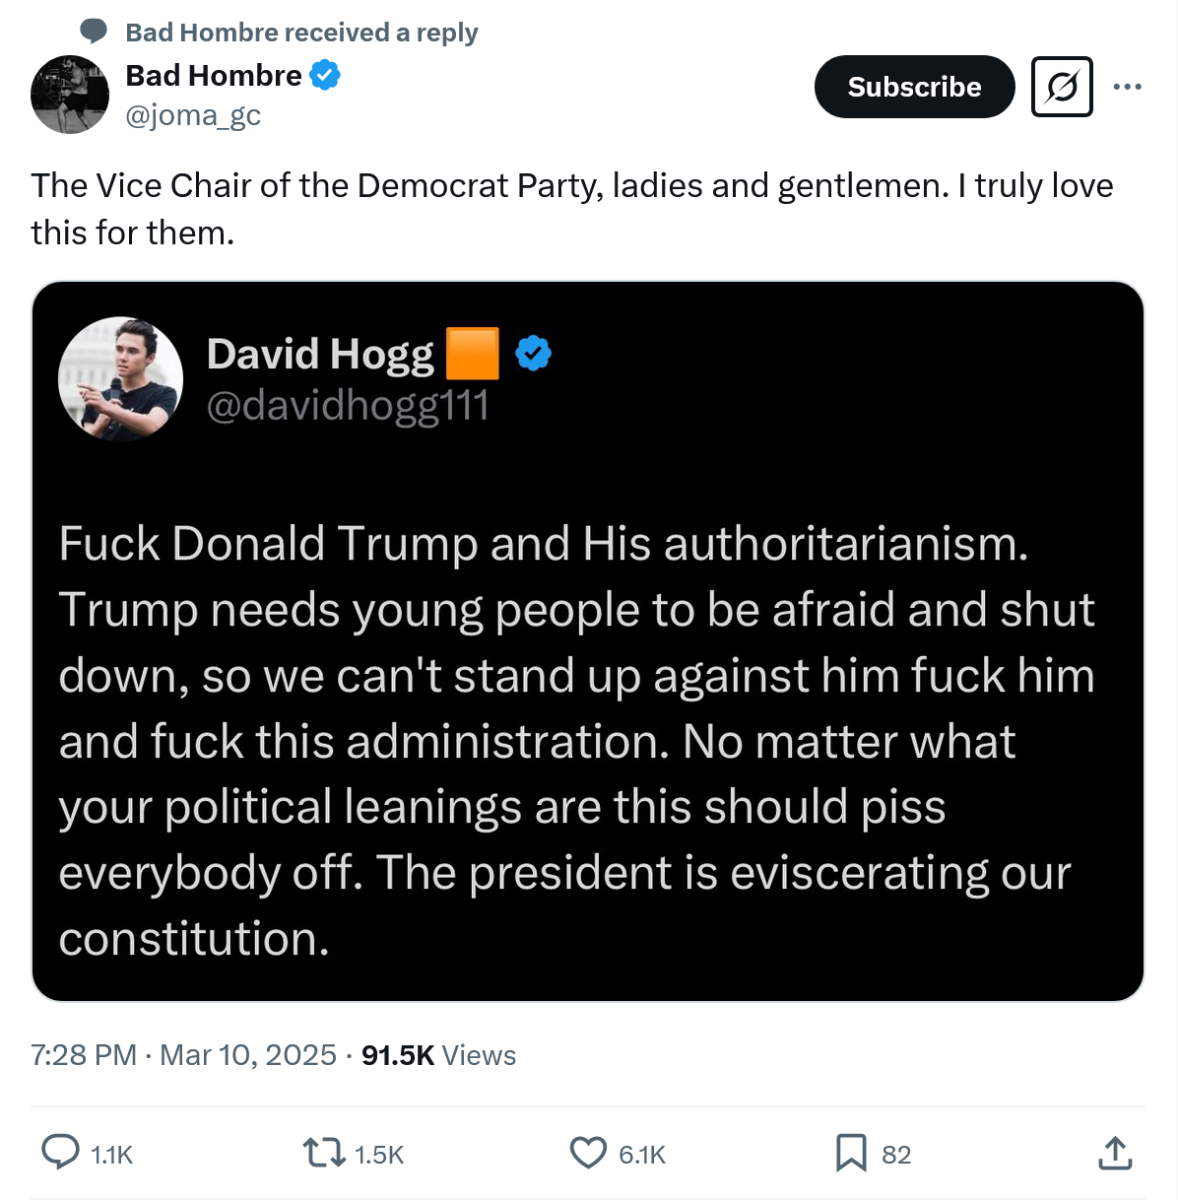This screenshot has height=1200, width=1178.
Task: Click the 91.5K Views count
Action: click(x=438, y=1055)
